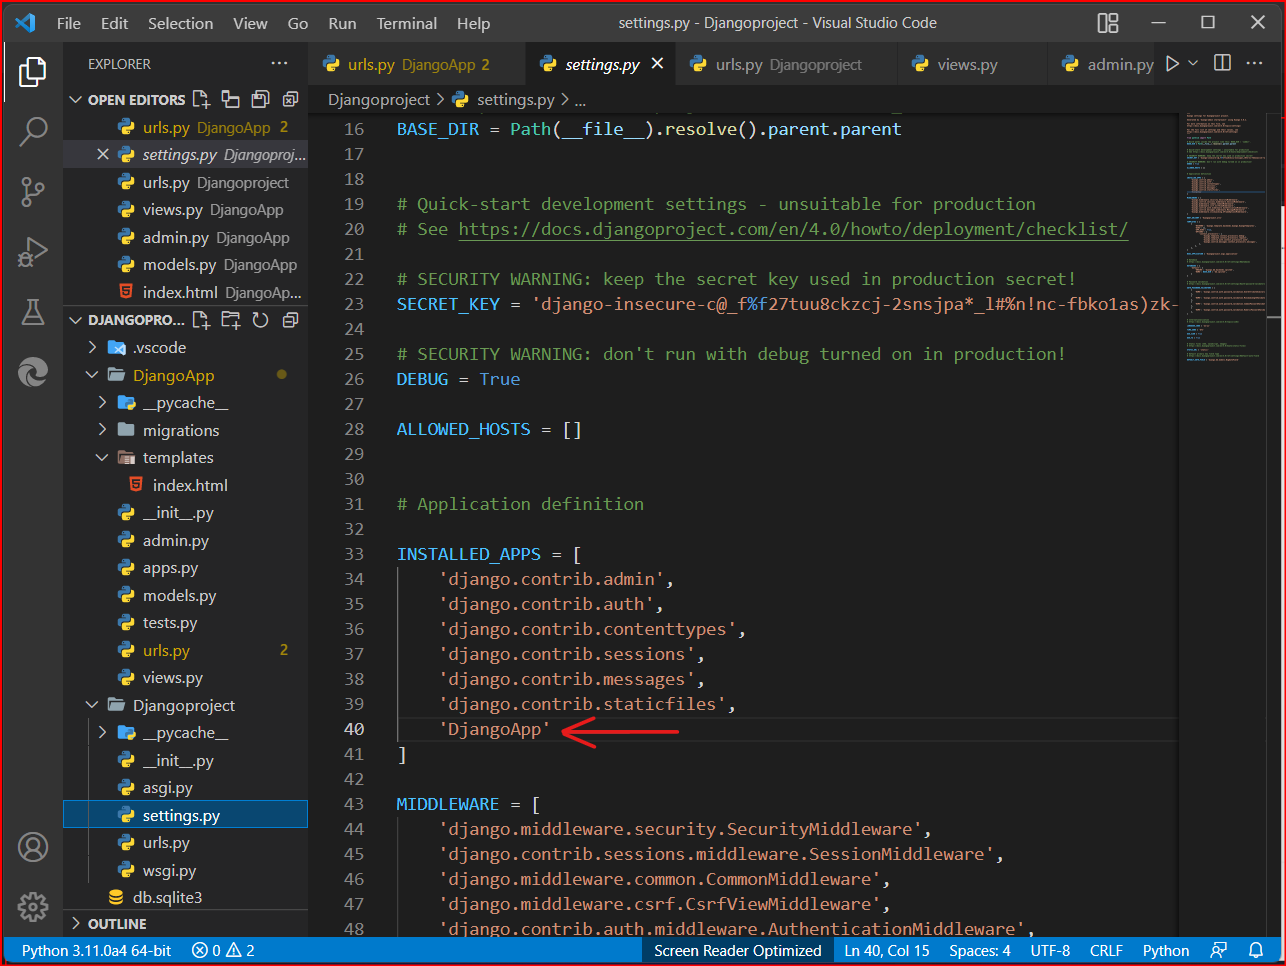Change encoding via UTF-8 status item
Viewport: 1286px width, 966px height.
coord(1050,950)
